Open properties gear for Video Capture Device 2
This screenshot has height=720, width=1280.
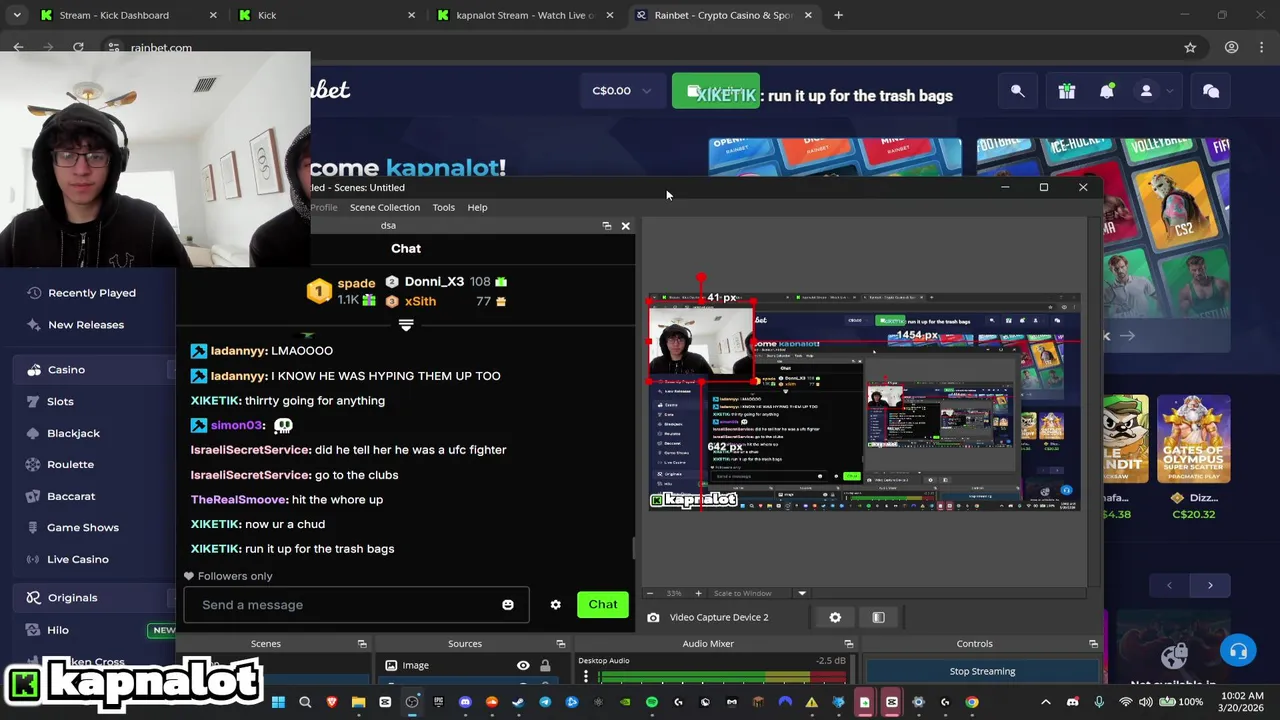pos(835,617)
